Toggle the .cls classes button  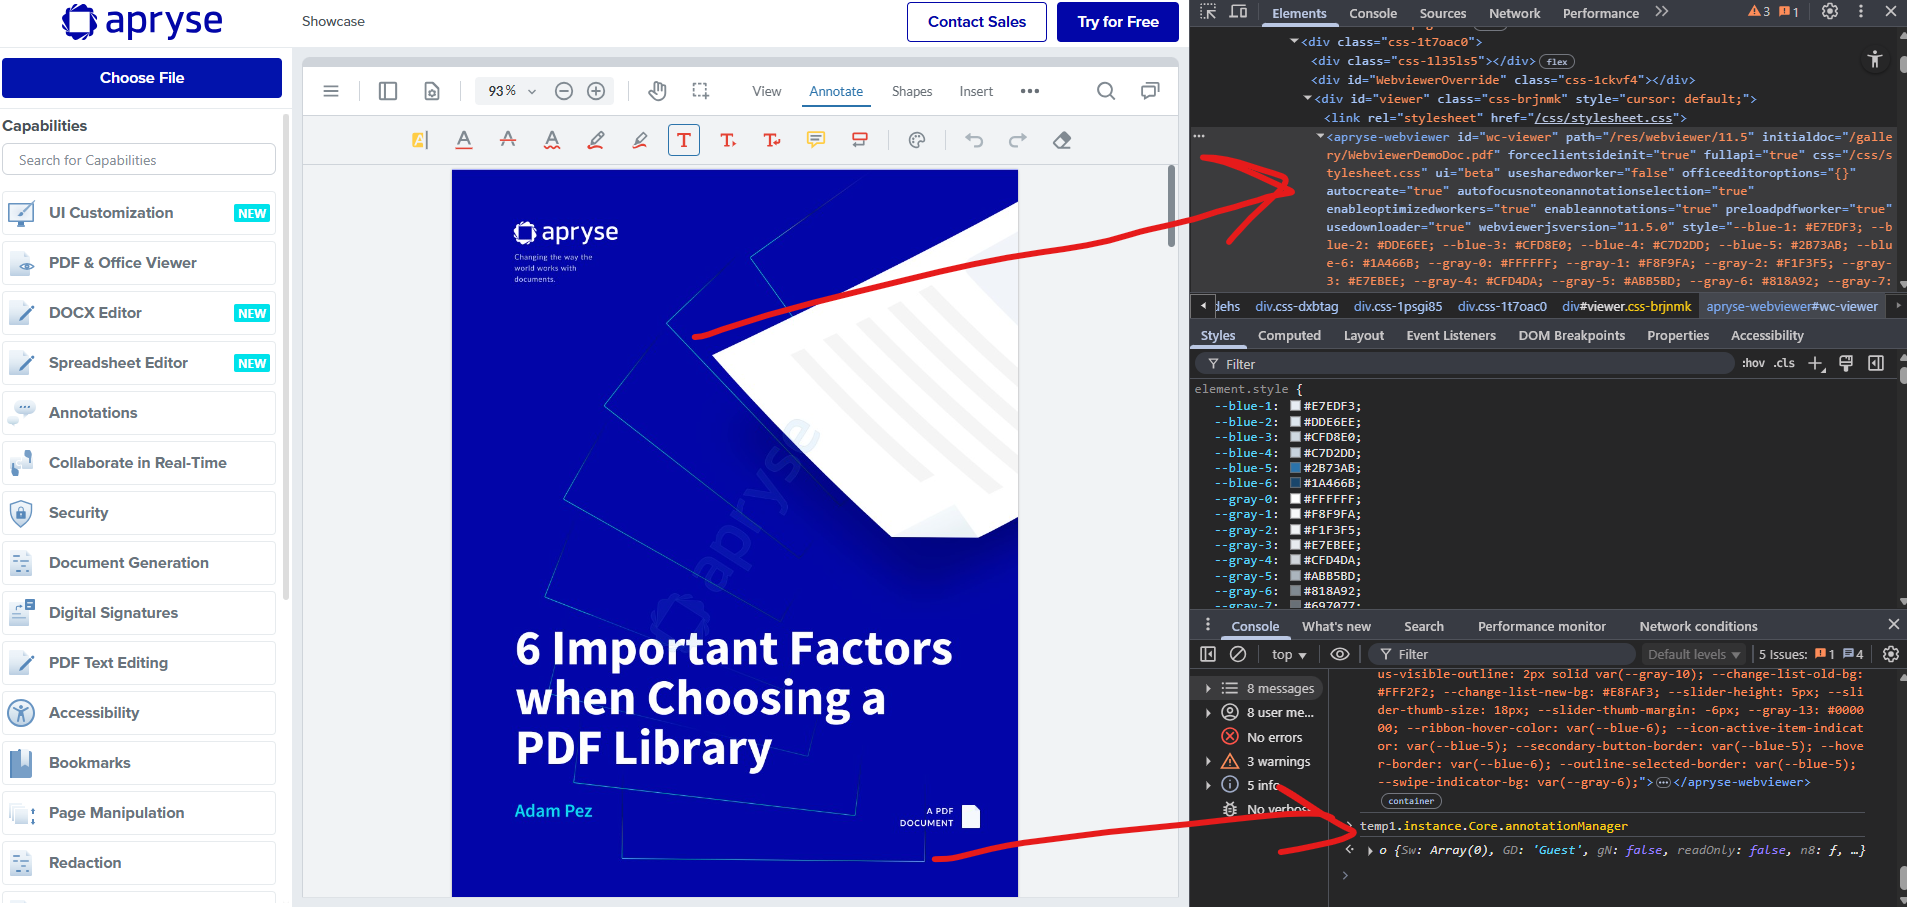click(x=1785, y=363)
